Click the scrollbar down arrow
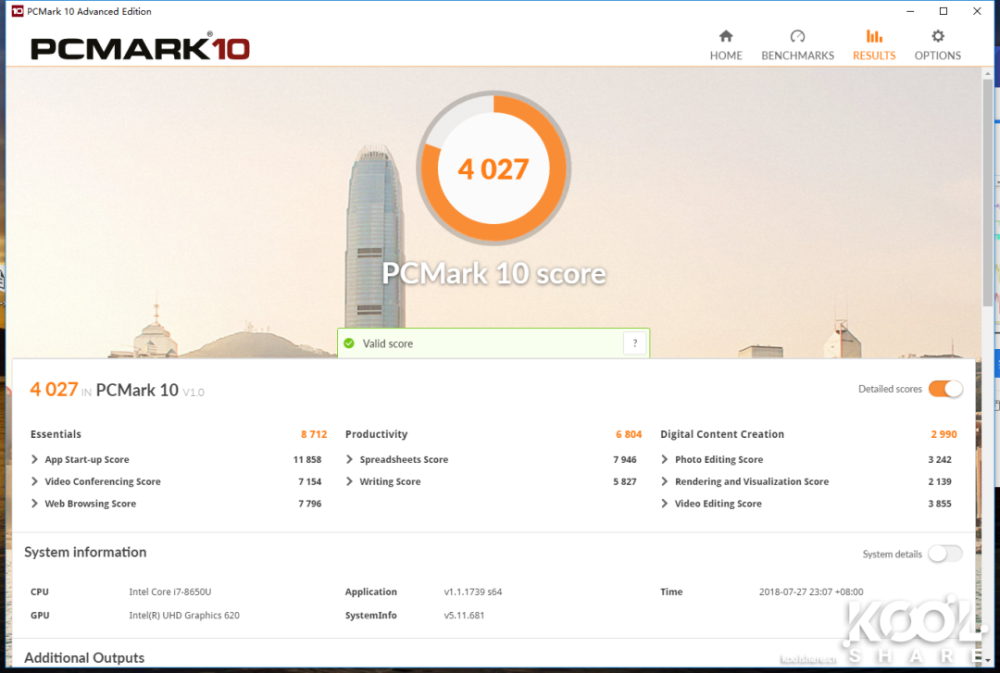The width and height of the screenshot is (1000, 673). [987, 661]
